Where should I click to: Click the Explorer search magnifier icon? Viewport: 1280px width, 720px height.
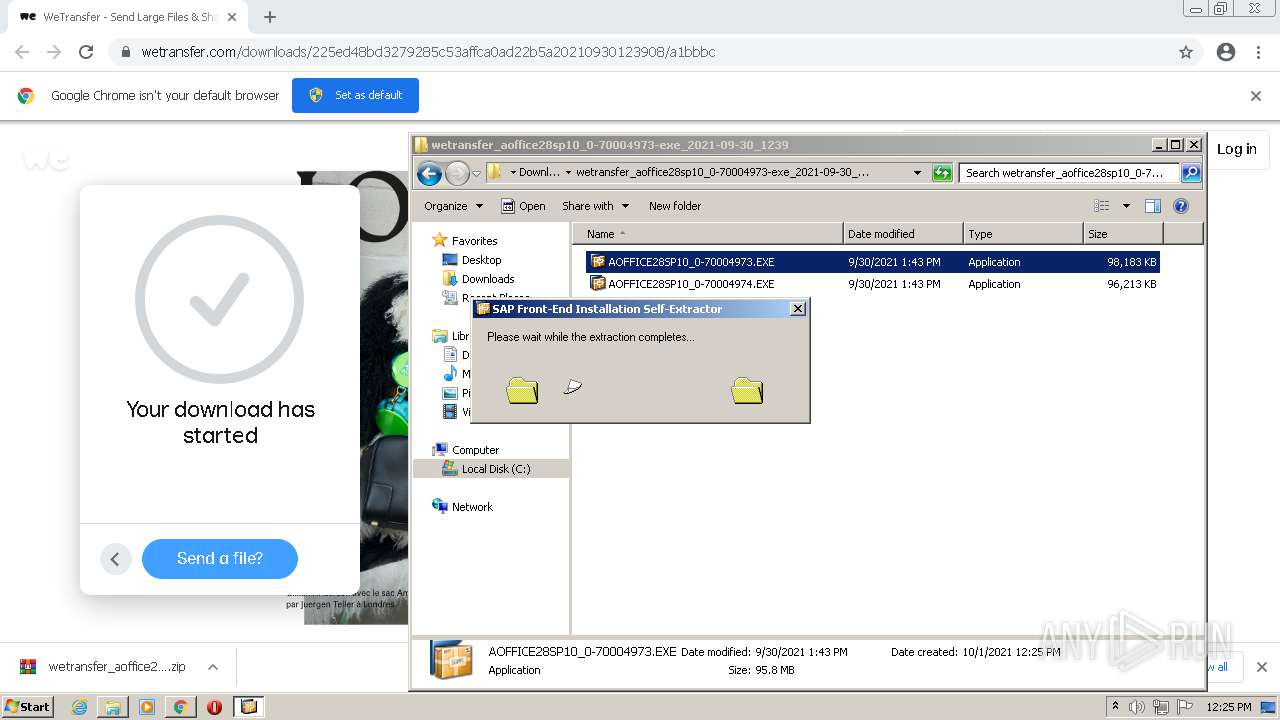(x=1191, y=173)
